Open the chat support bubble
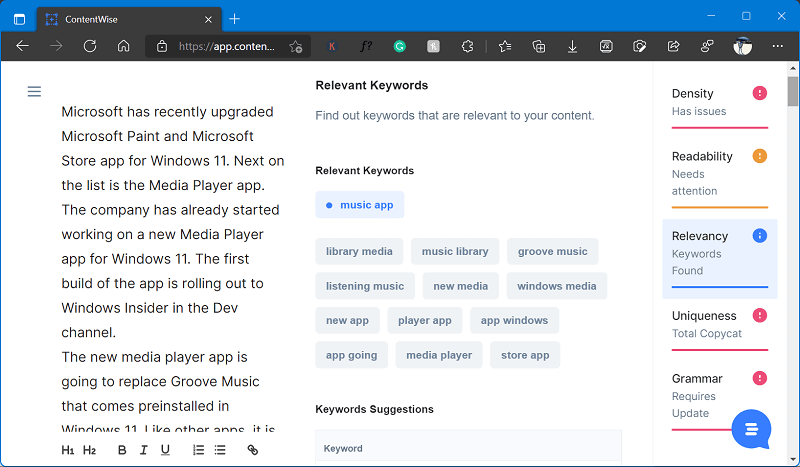800x467 pixels. coord(751,429)
